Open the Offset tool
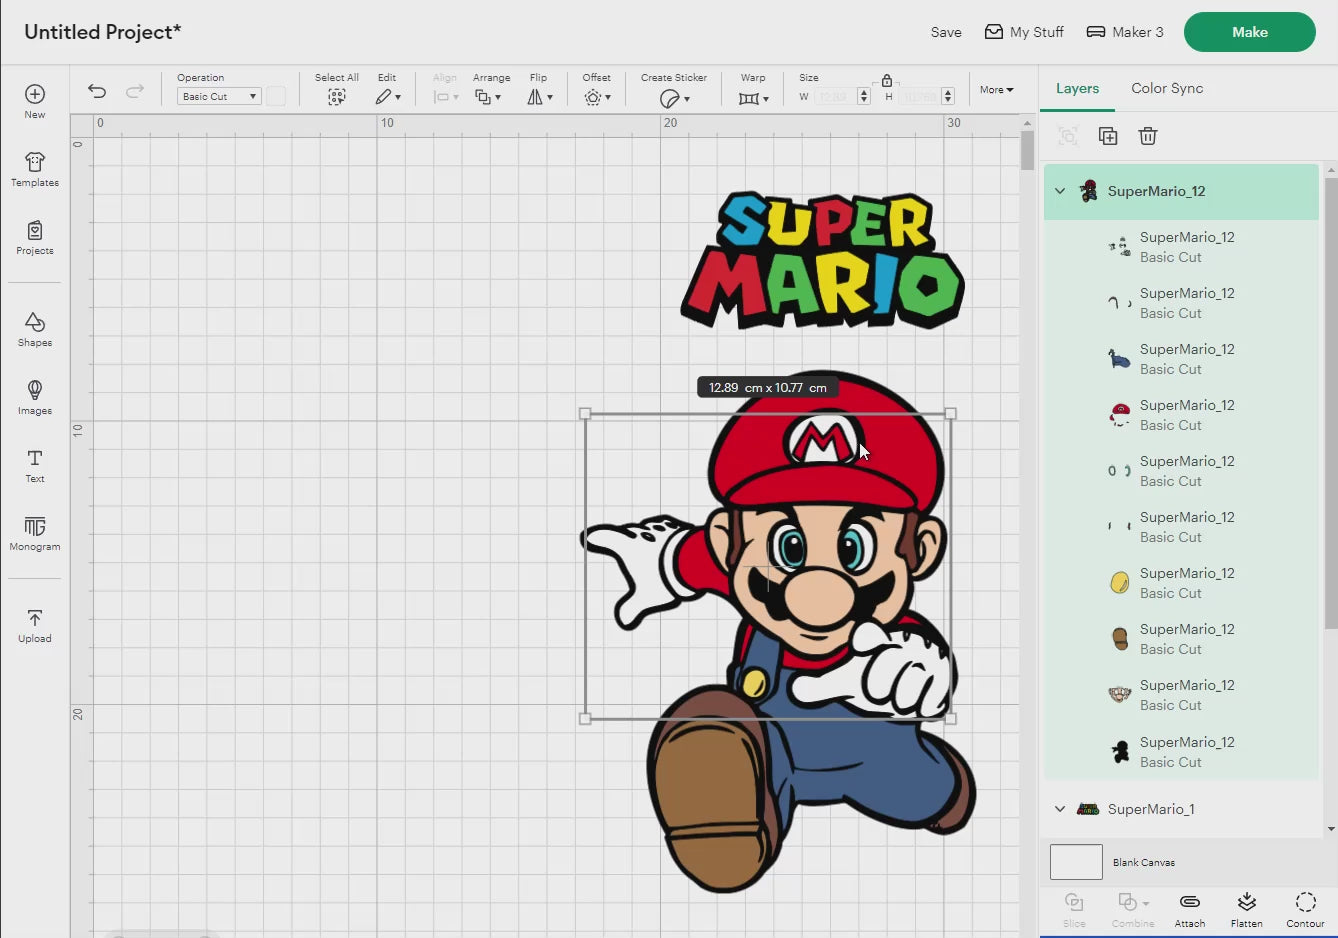This screenshot has height=938, width=1338. pos(597,97)
